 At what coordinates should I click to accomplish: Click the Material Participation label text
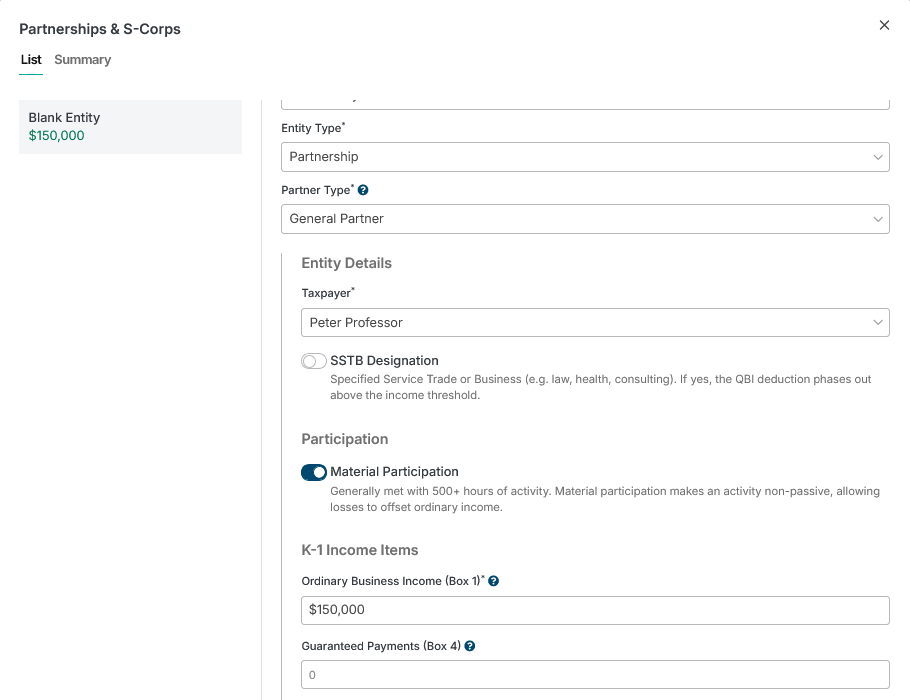(x=395, y=471)
